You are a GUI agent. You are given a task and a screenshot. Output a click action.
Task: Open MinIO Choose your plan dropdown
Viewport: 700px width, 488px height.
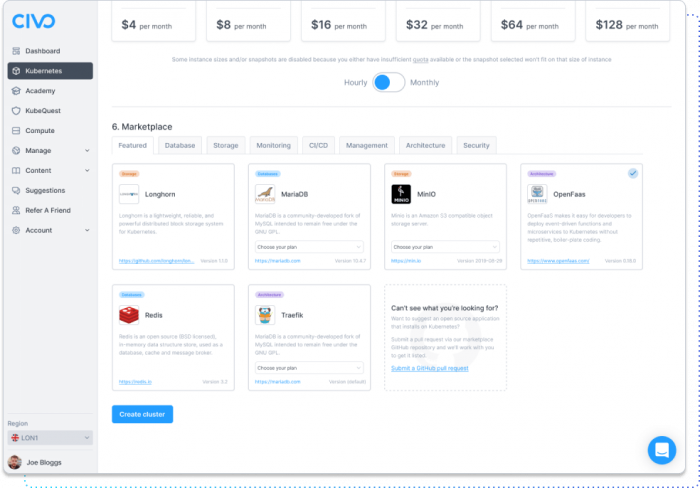coord(445,247)
